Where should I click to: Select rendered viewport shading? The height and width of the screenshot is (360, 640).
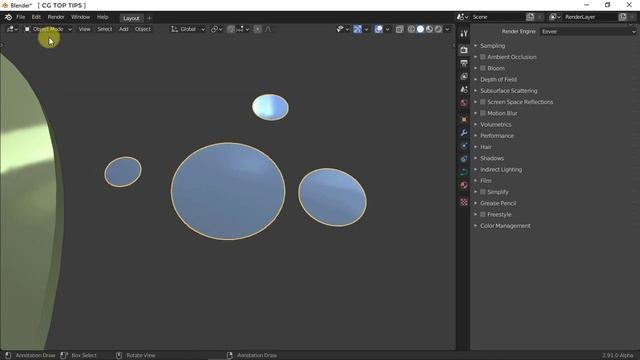click(x=438, y=29)
